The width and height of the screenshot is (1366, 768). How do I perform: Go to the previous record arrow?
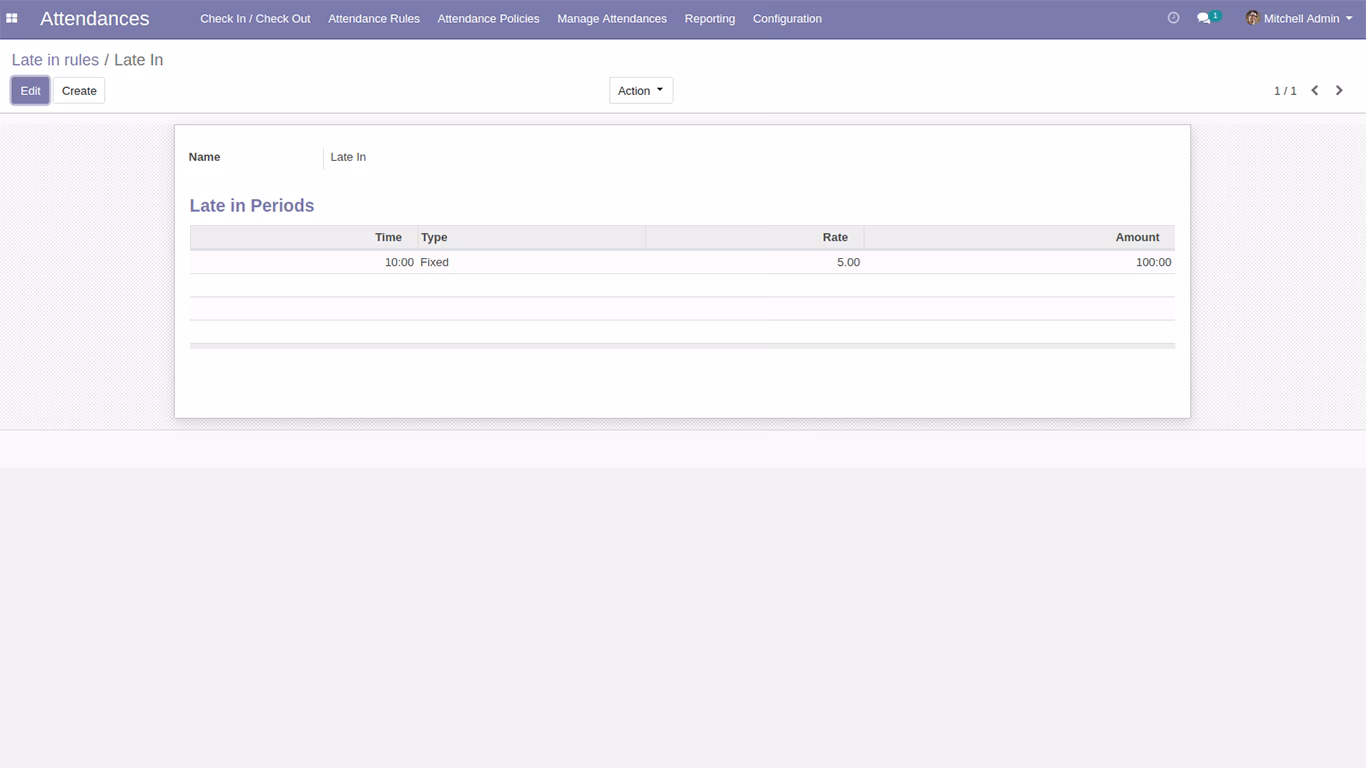click(x=1315, y=90)
